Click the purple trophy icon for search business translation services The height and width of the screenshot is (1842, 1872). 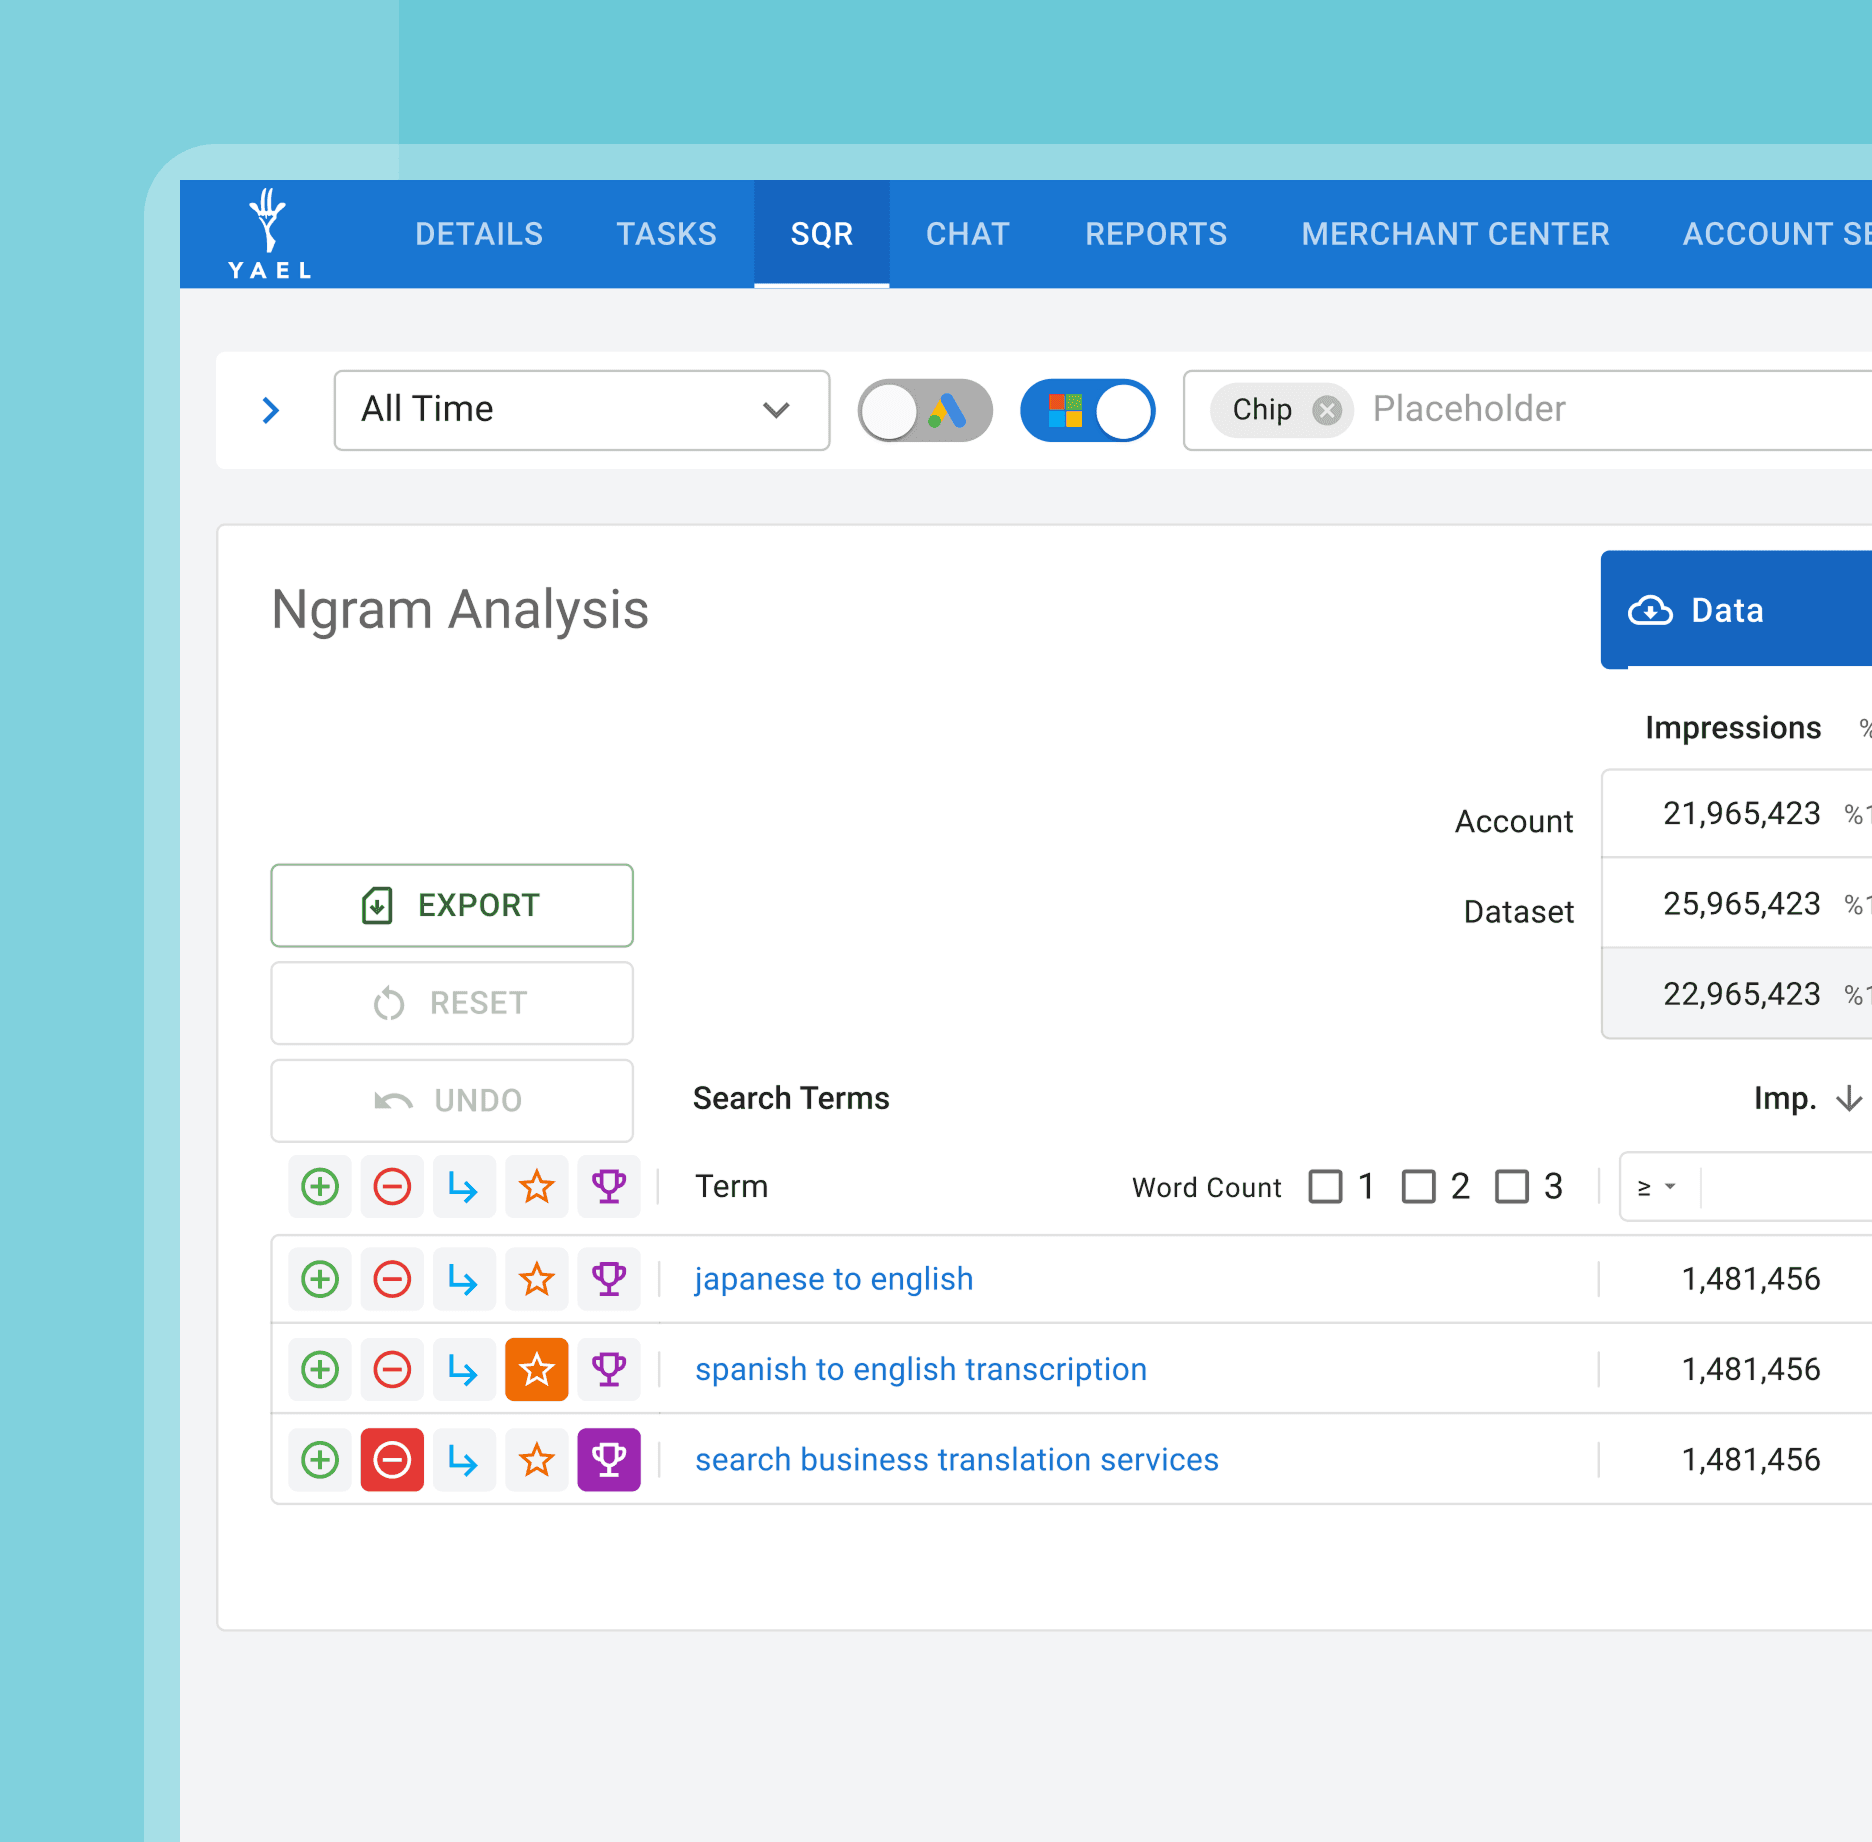point(608,1460)
